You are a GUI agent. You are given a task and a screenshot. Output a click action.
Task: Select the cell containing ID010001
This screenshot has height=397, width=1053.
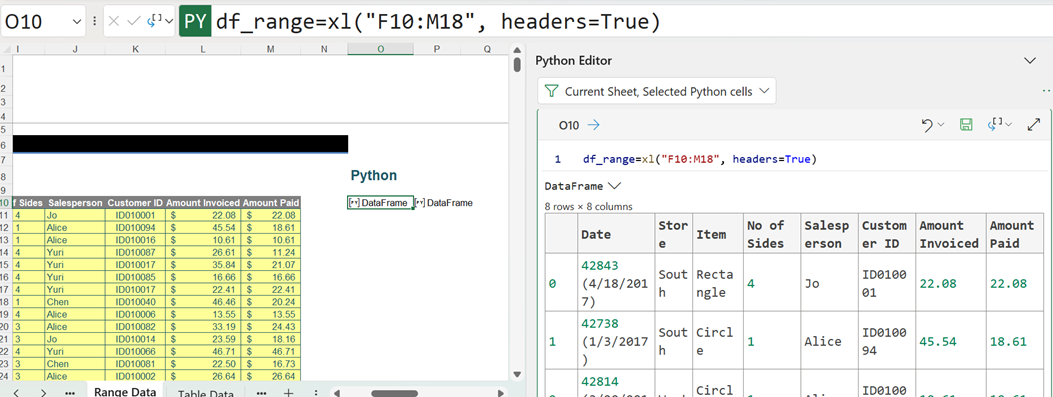point(136,215)
